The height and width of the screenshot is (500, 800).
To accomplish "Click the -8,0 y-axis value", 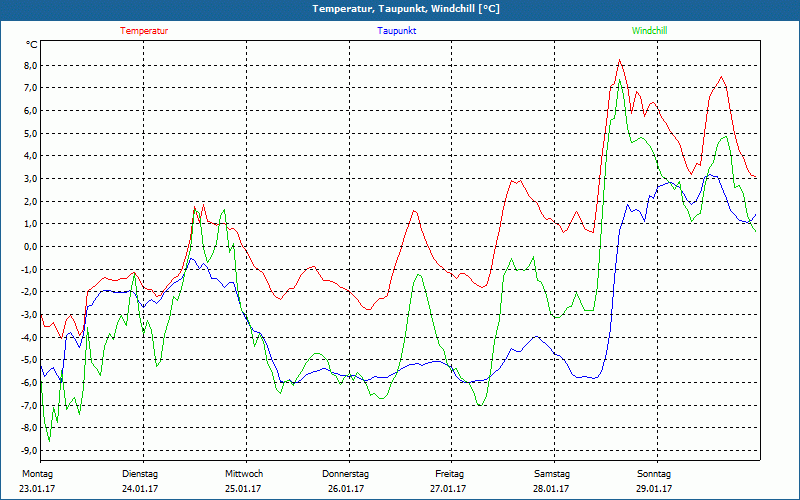I will [x=30, y=428].
